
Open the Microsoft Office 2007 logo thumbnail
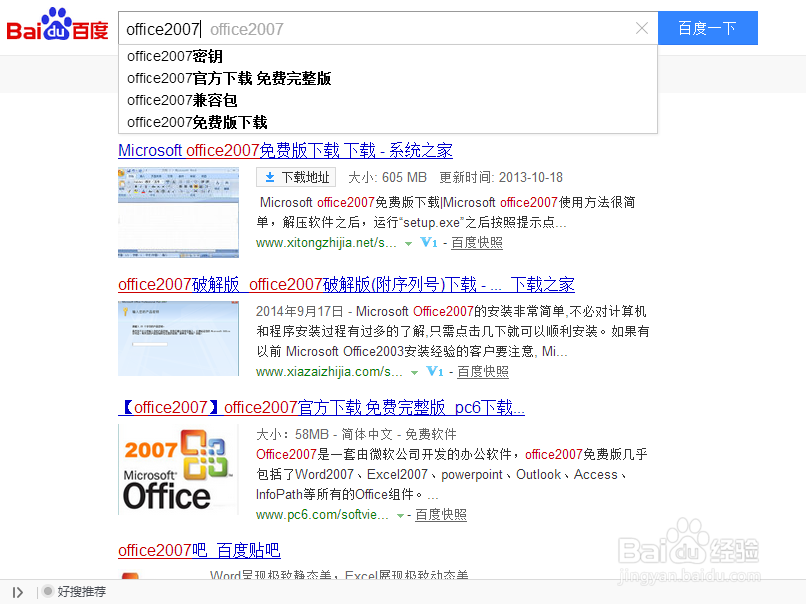coord(178,469)
